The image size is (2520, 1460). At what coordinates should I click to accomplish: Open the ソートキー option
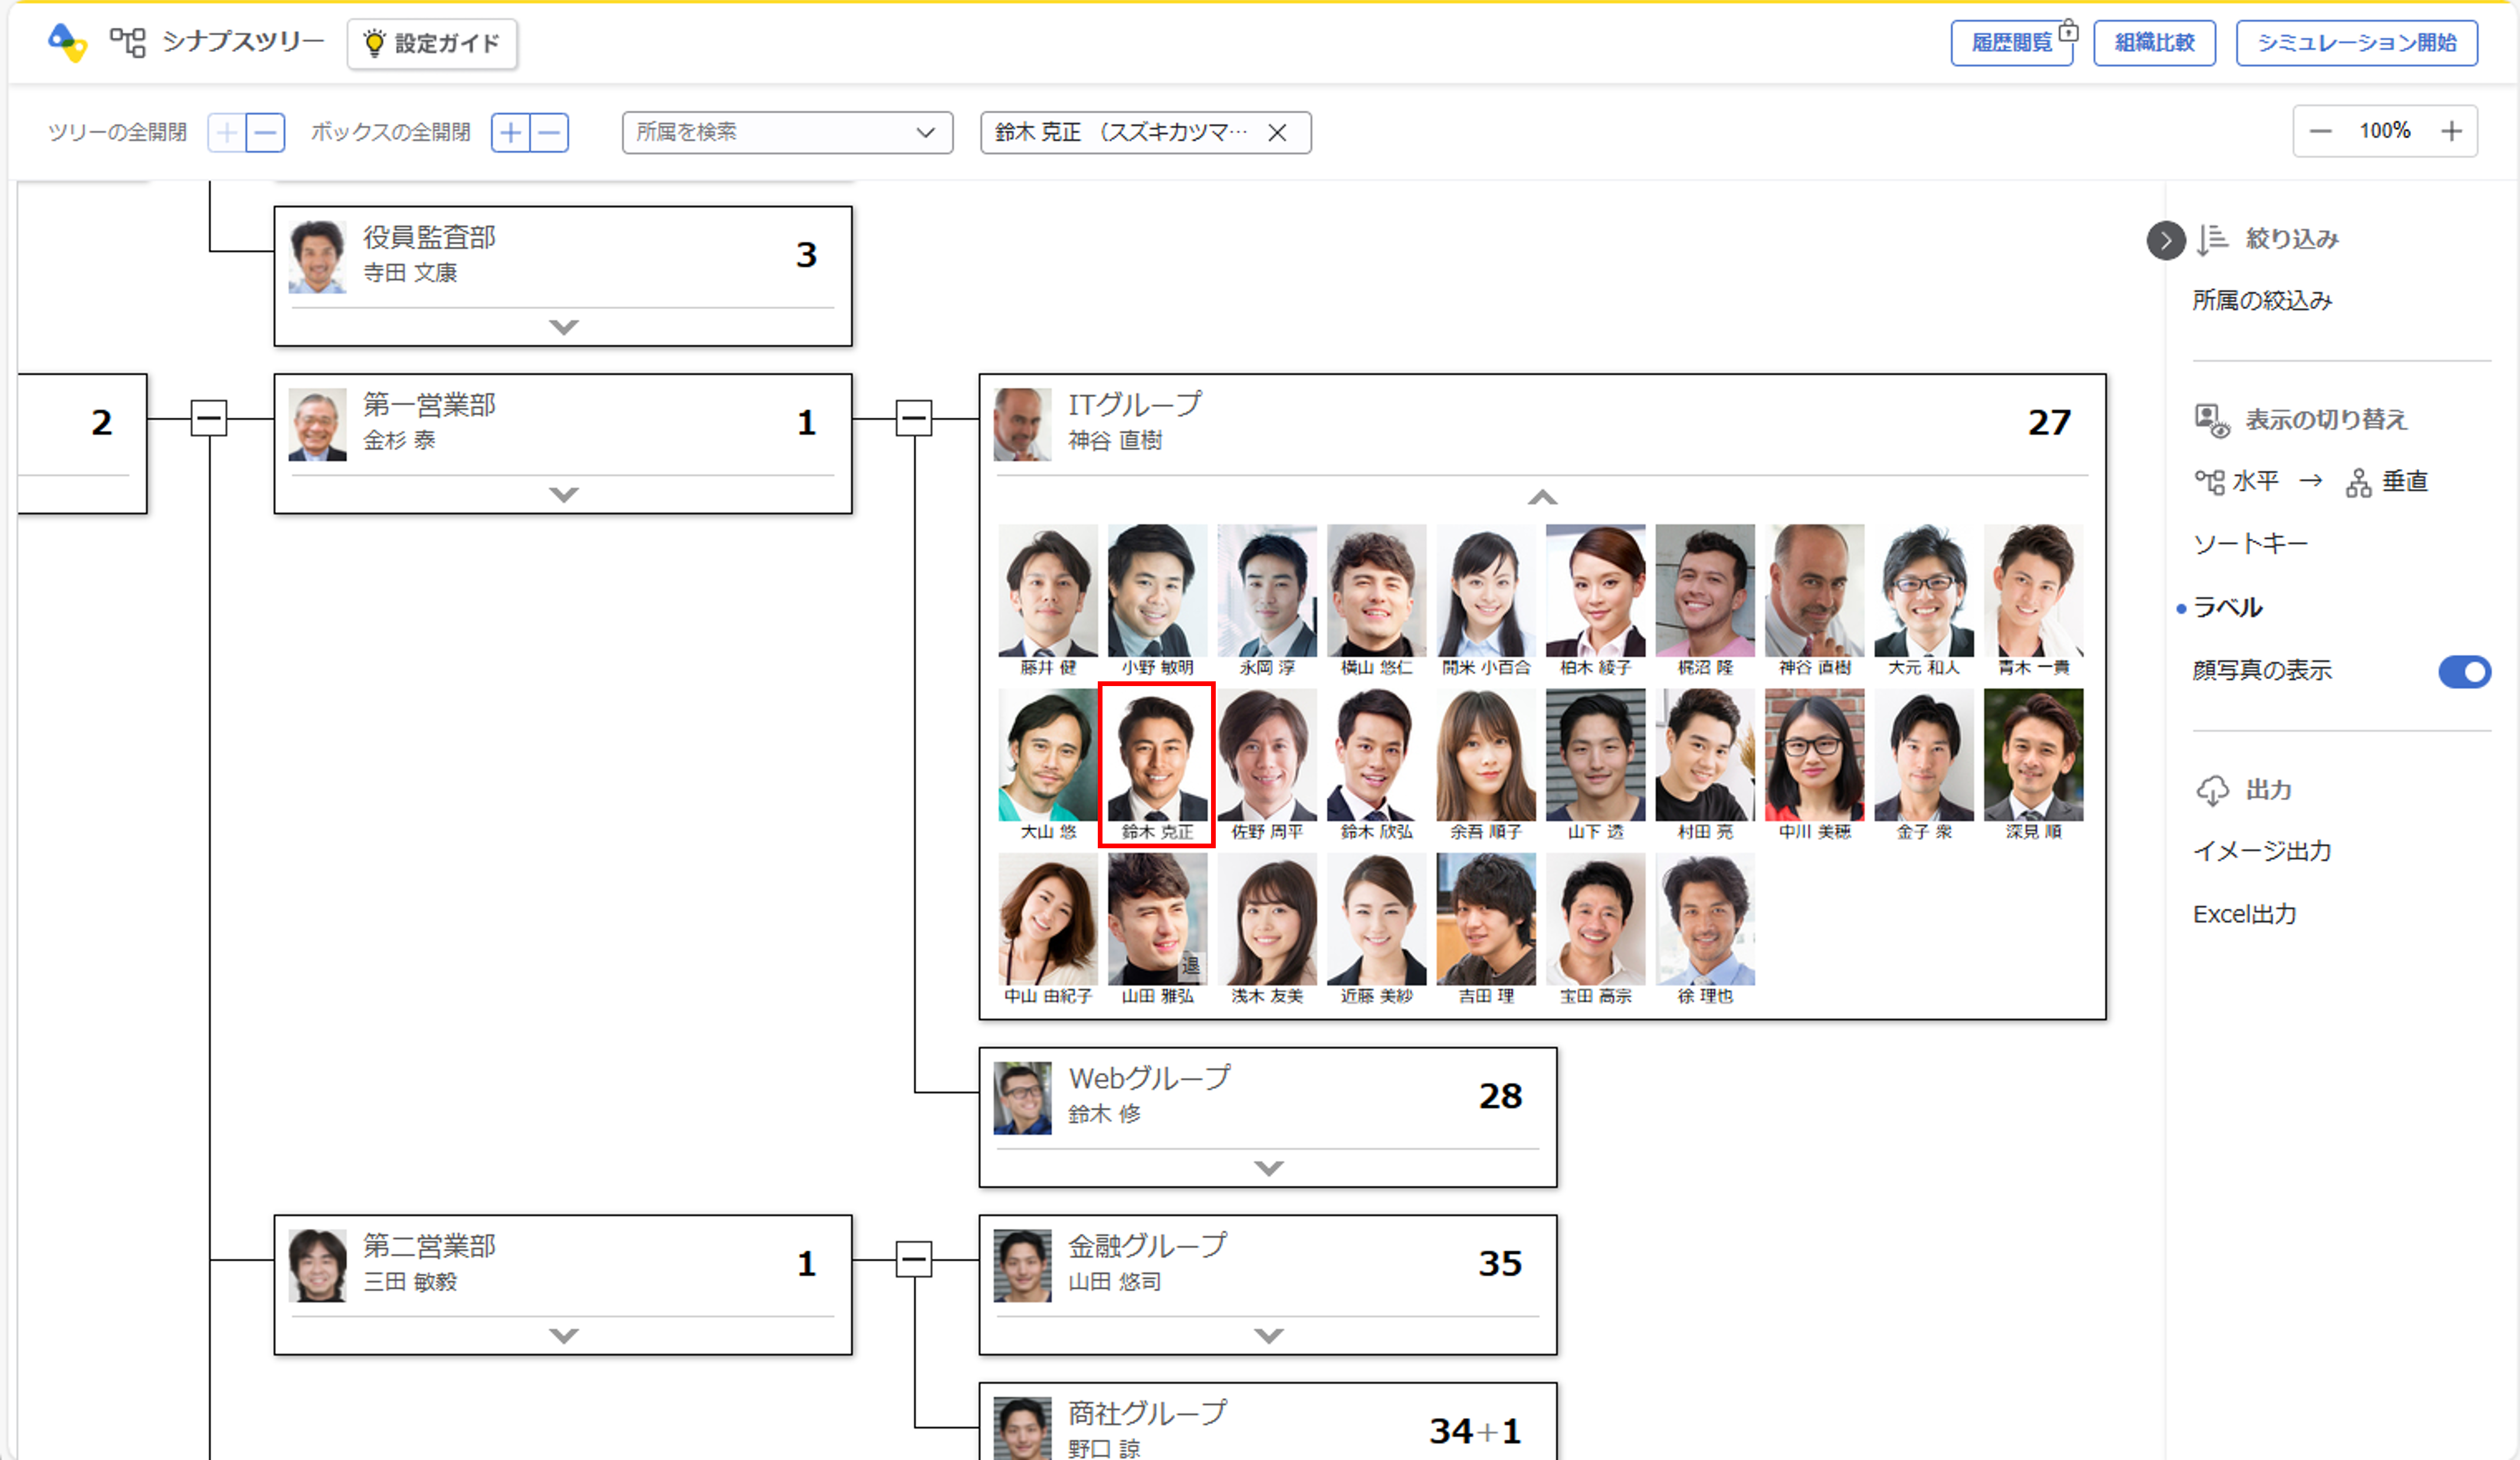2250,544
